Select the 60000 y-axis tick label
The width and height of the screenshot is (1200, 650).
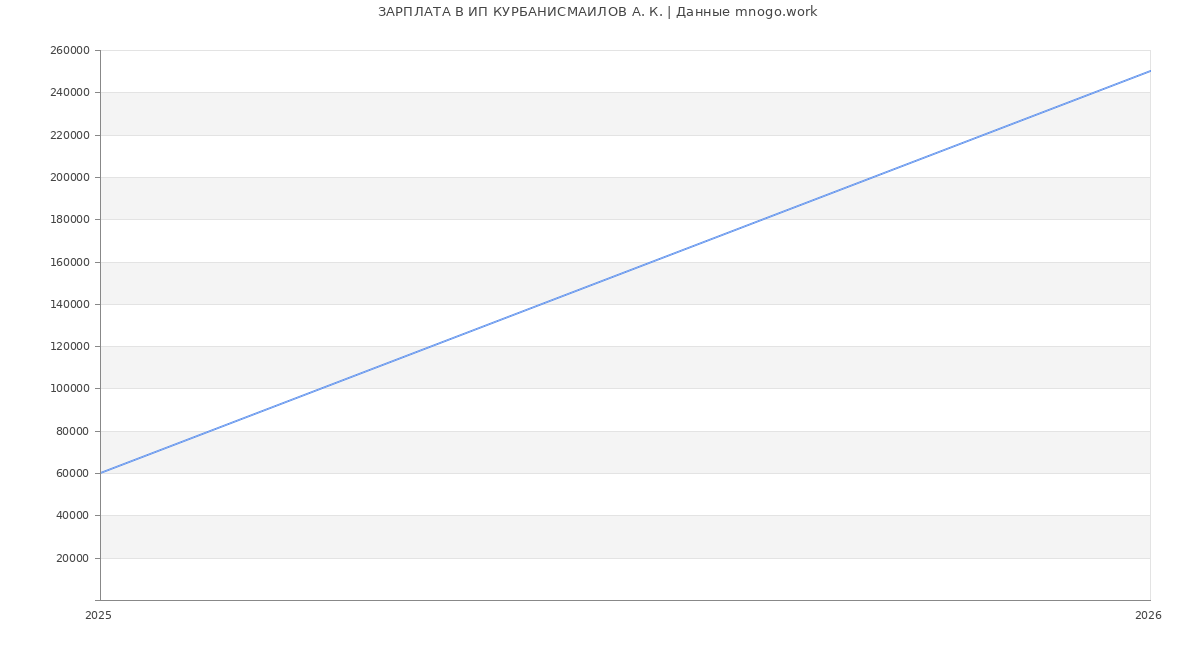[x=72, y=473]
